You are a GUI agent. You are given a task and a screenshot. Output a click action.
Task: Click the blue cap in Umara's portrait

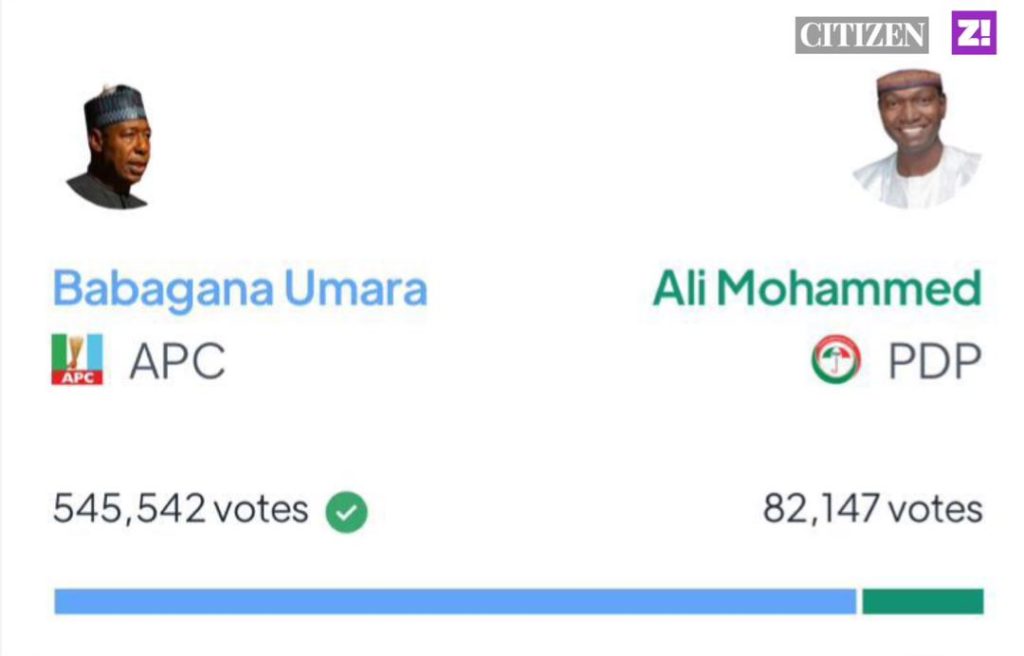coord(115,105)
